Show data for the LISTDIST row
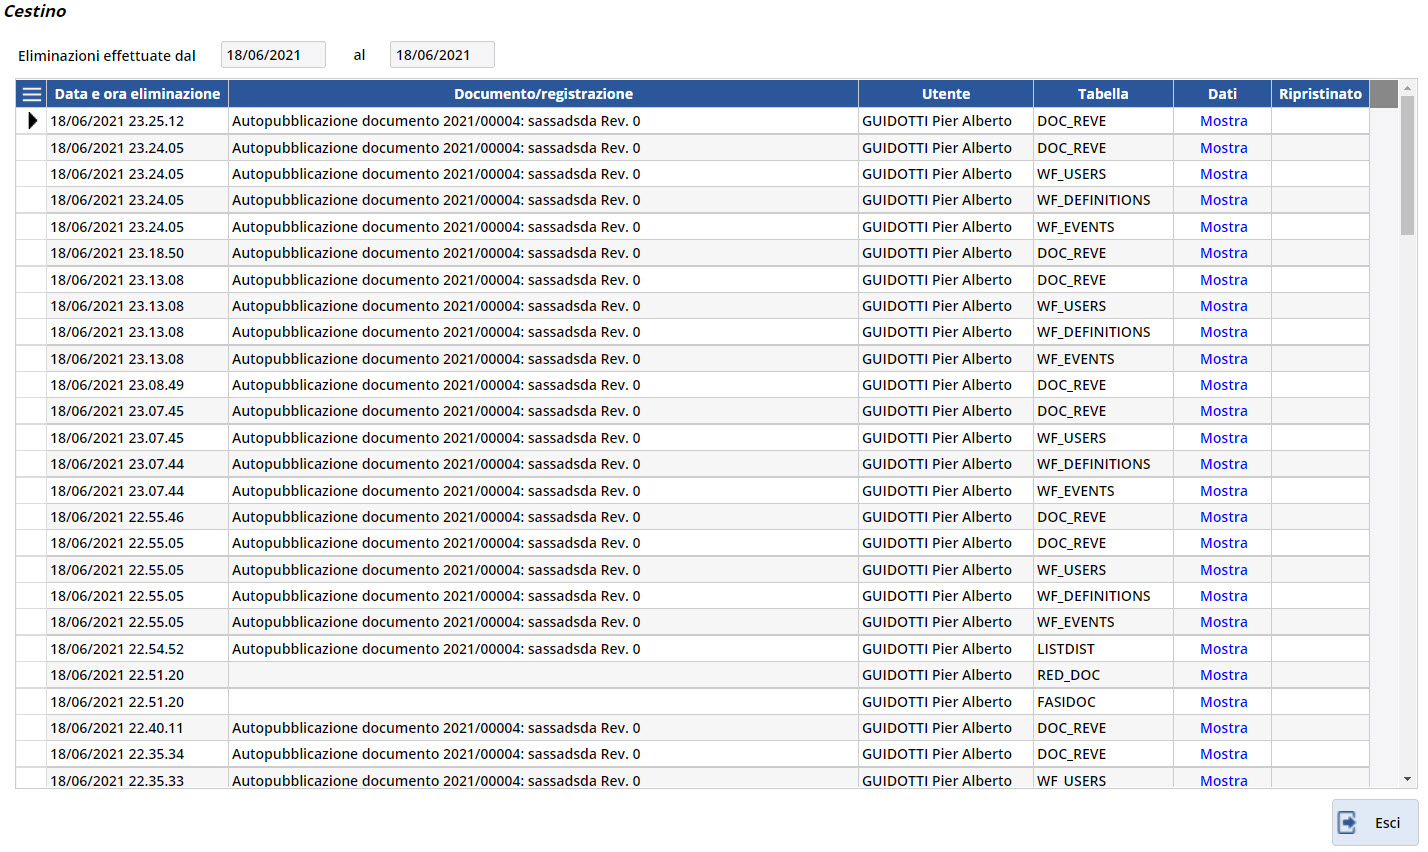1428x852 pixels. 1223,649
